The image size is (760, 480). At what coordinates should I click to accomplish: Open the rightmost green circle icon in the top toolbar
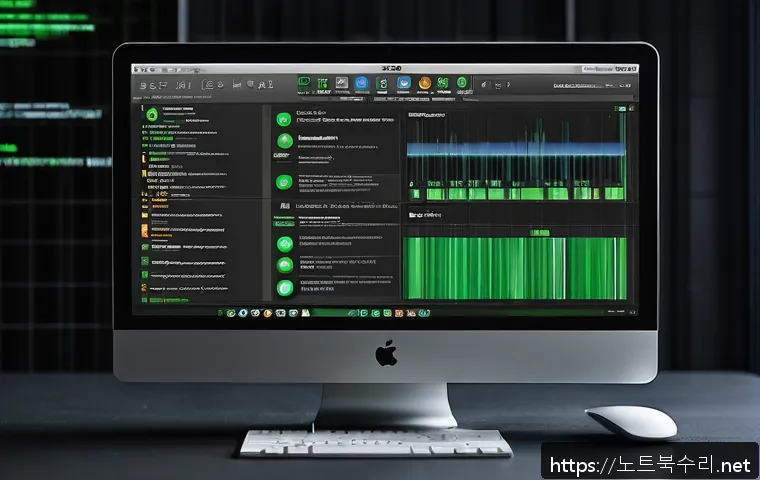pyautogui.click(x=462, y=83)
